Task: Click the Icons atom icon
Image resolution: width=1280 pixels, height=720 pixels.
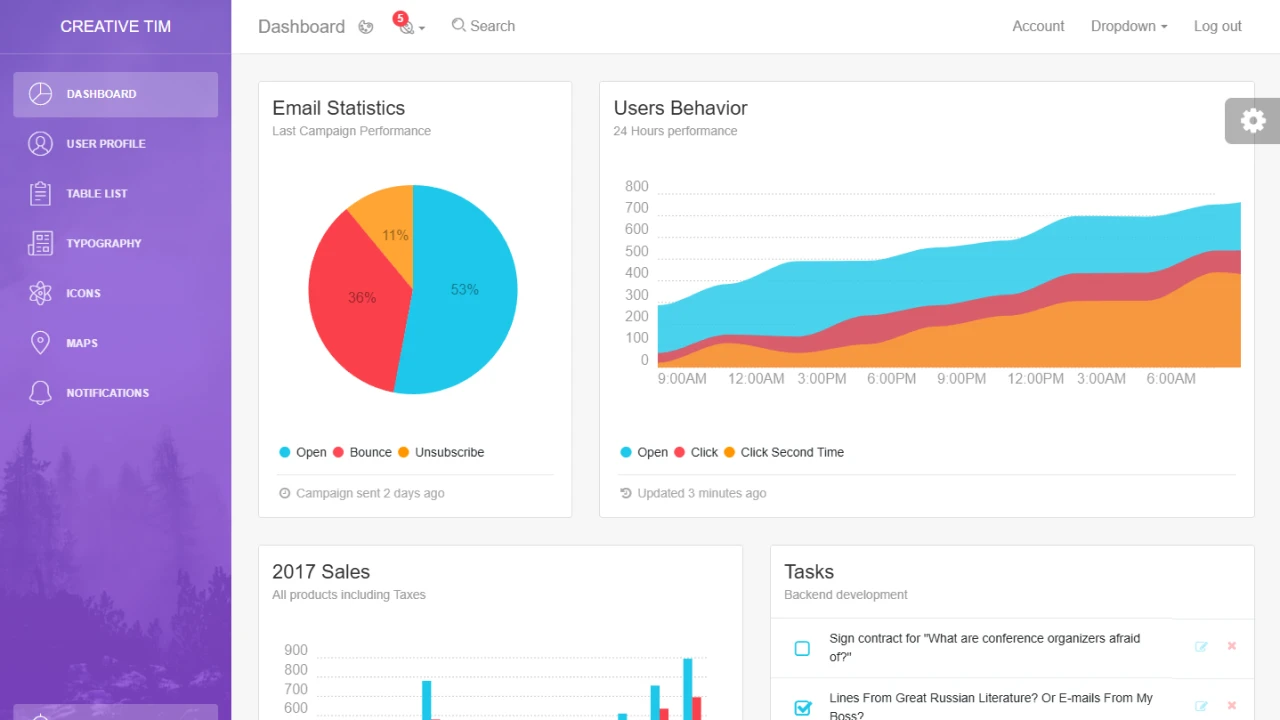Action: 40,293
